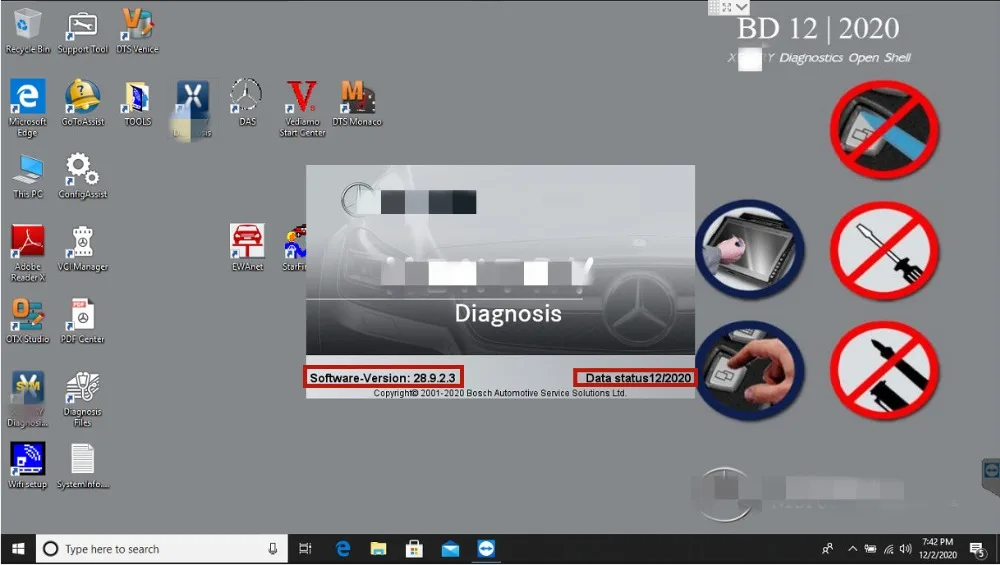Open the volume tray icon
The width and height of the screenshot is (1000, 565).
click(x=906, y=549)
